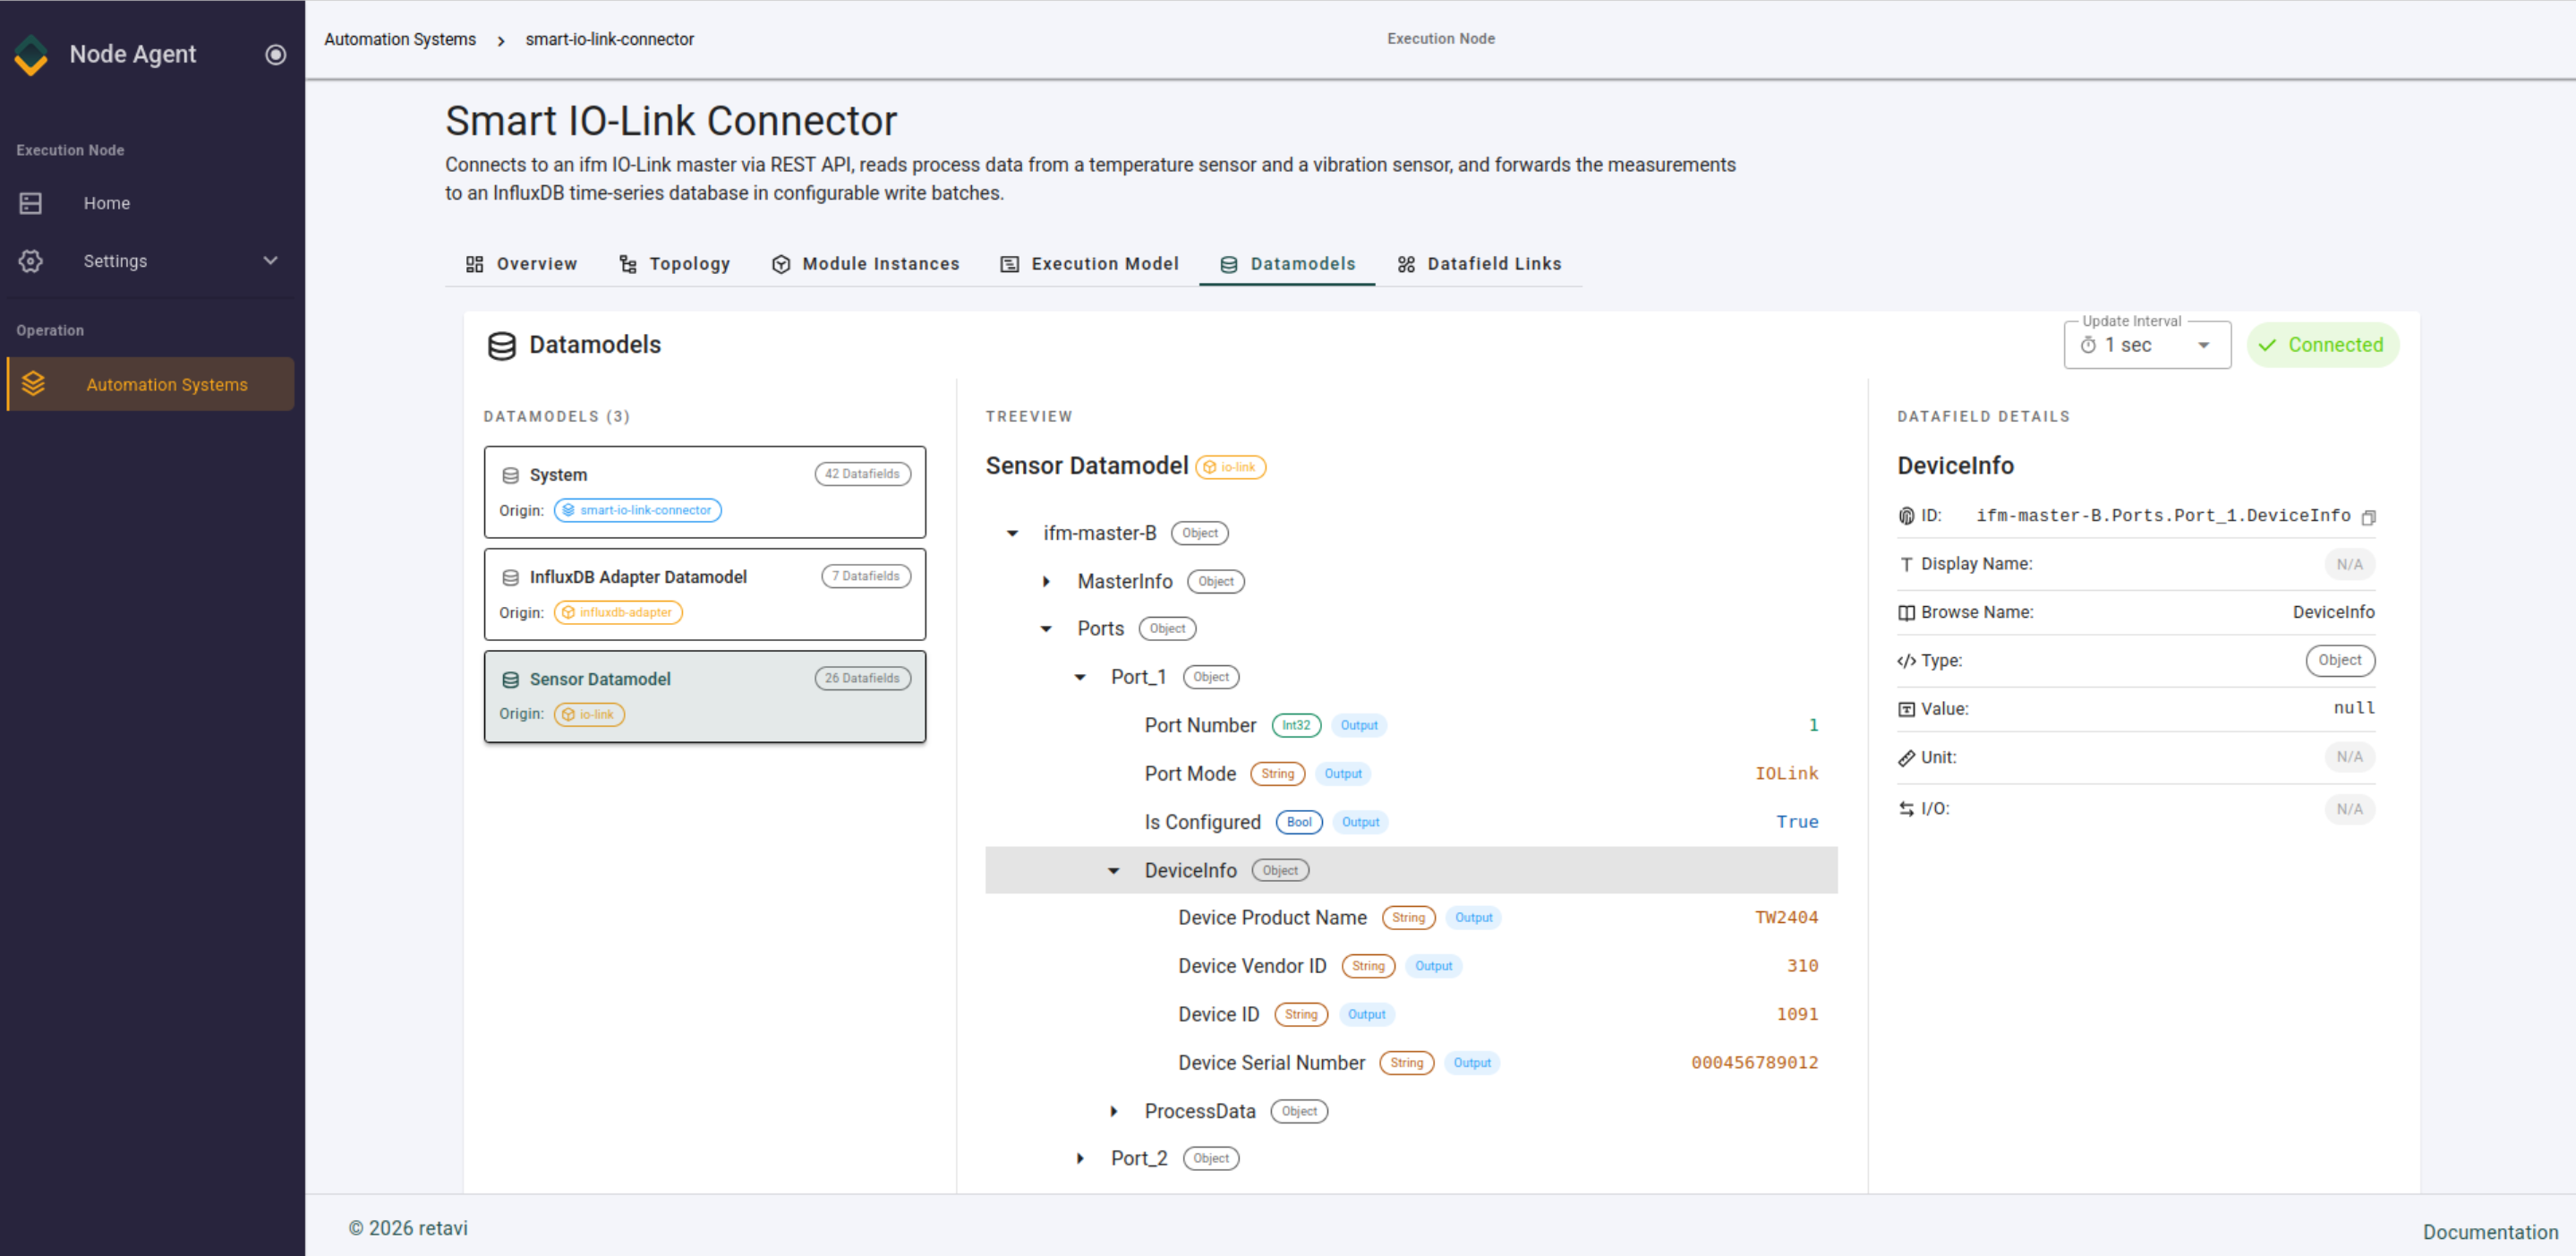Click the Unit ruler icon
Screen dimensions: 2576x1256
coord(1906,758)
